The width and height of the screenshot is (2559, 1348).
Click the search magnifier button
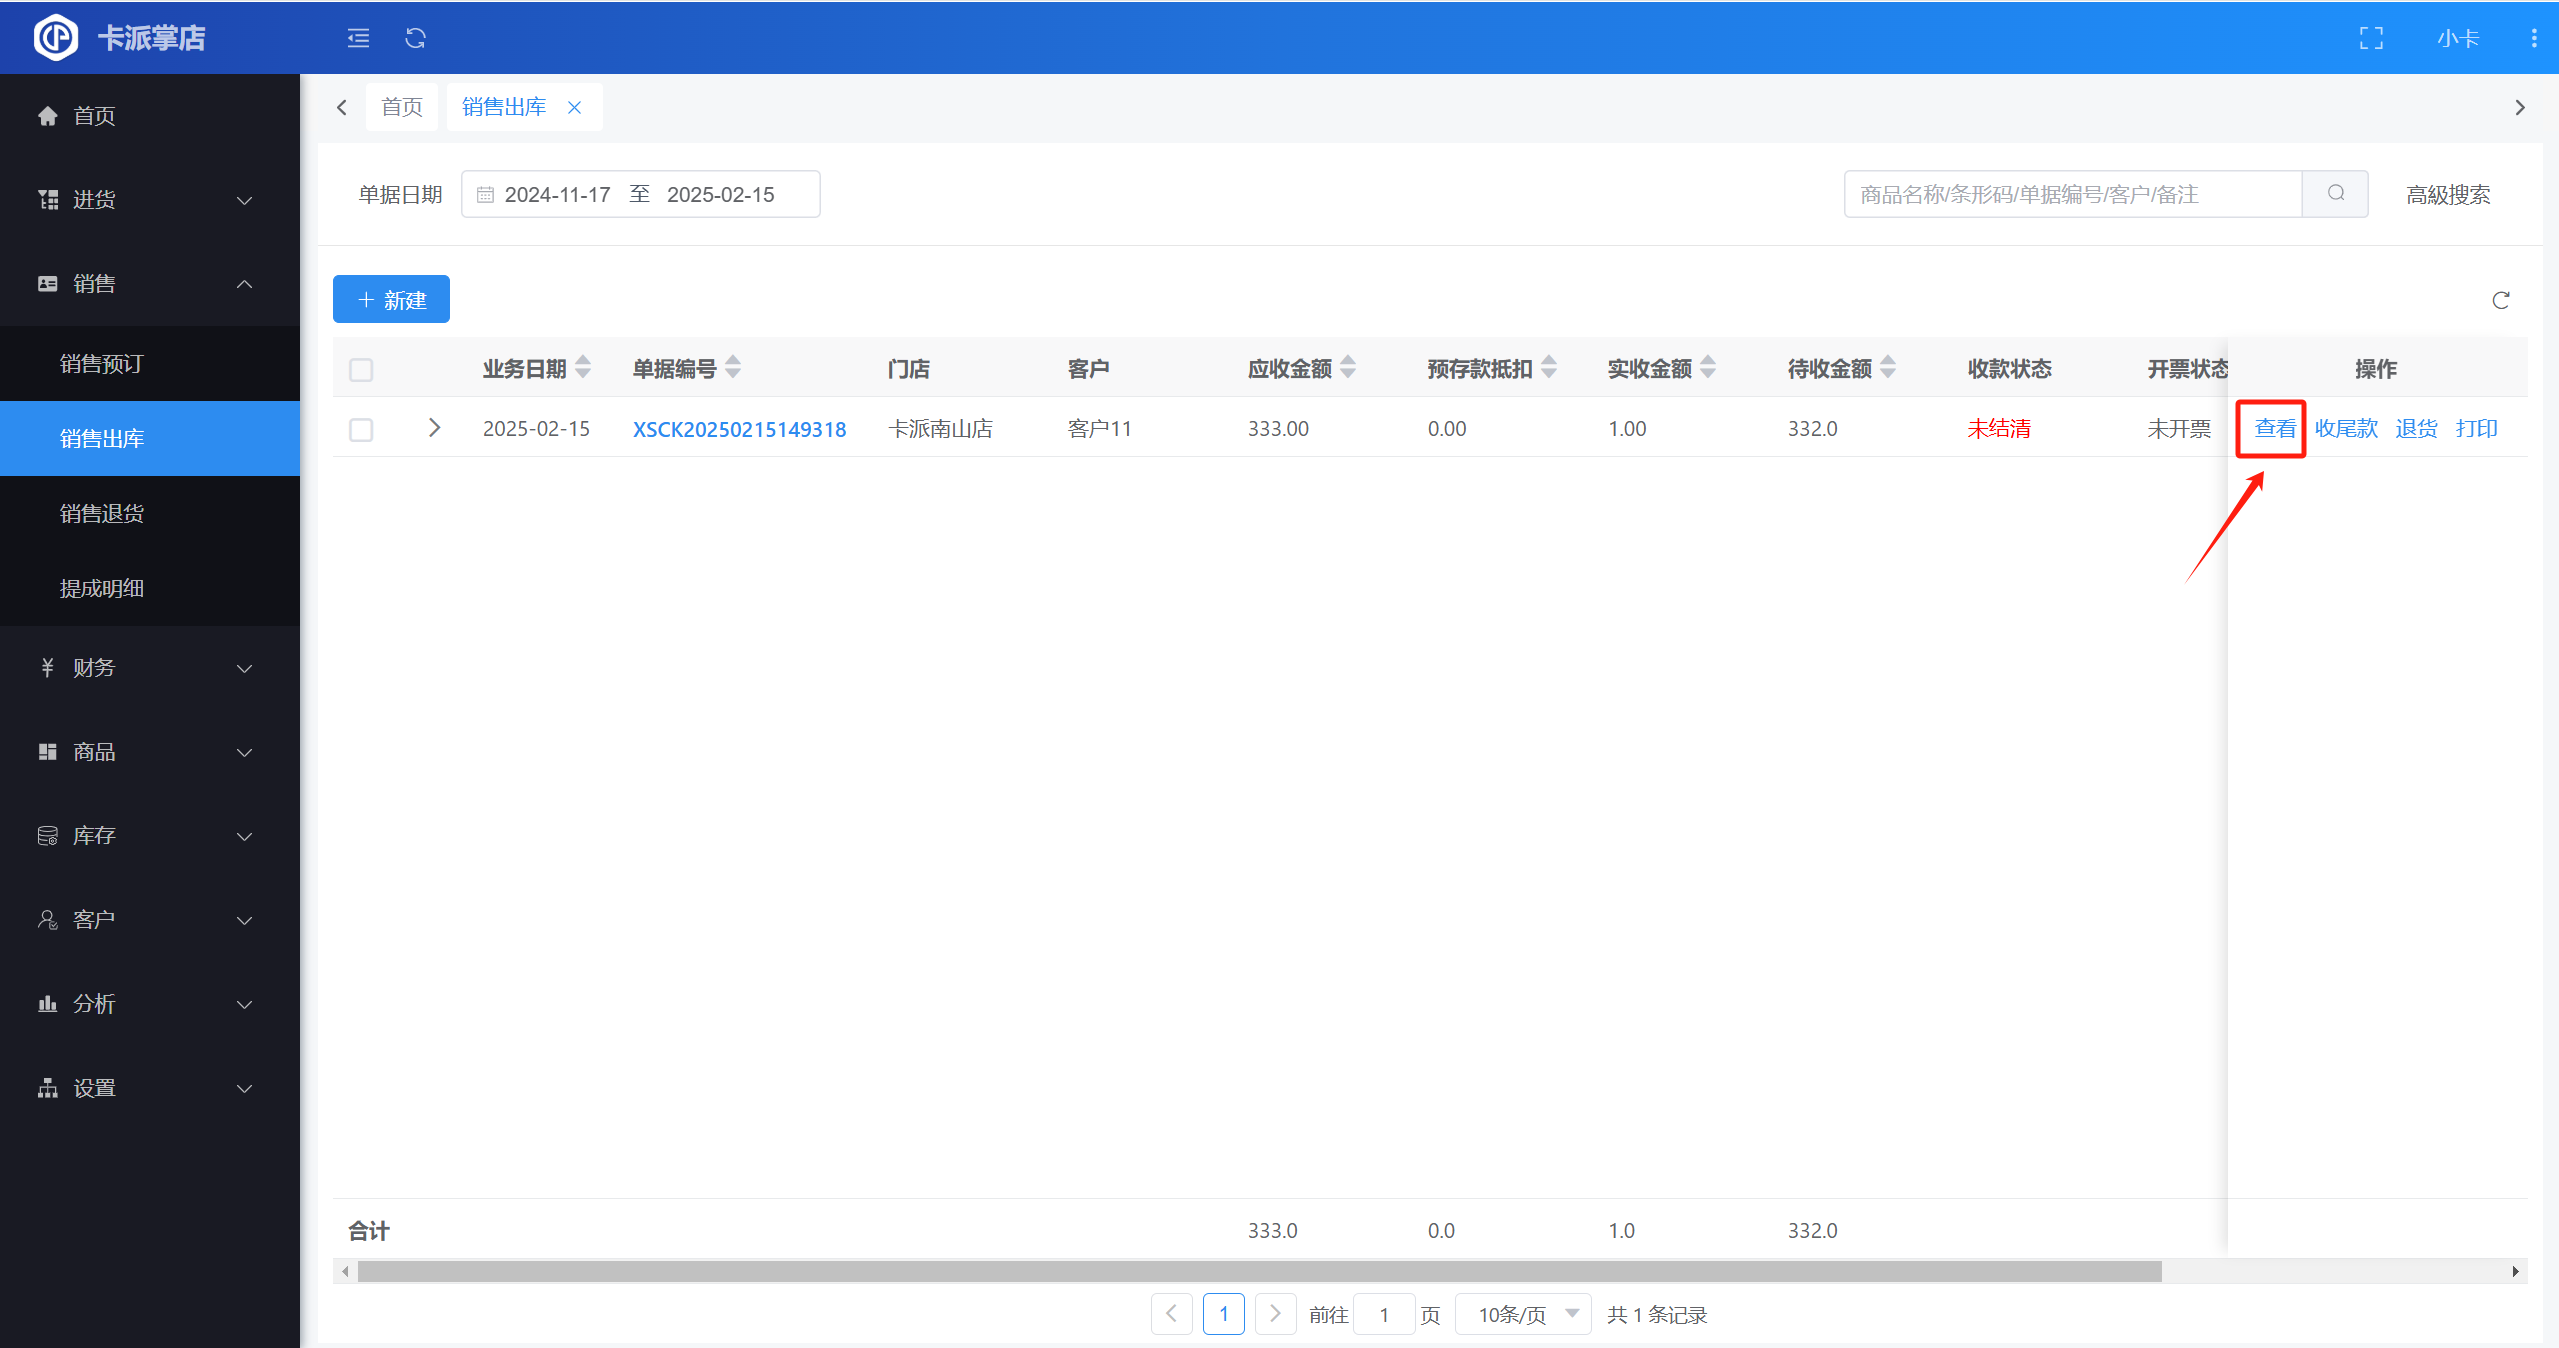2335,194
